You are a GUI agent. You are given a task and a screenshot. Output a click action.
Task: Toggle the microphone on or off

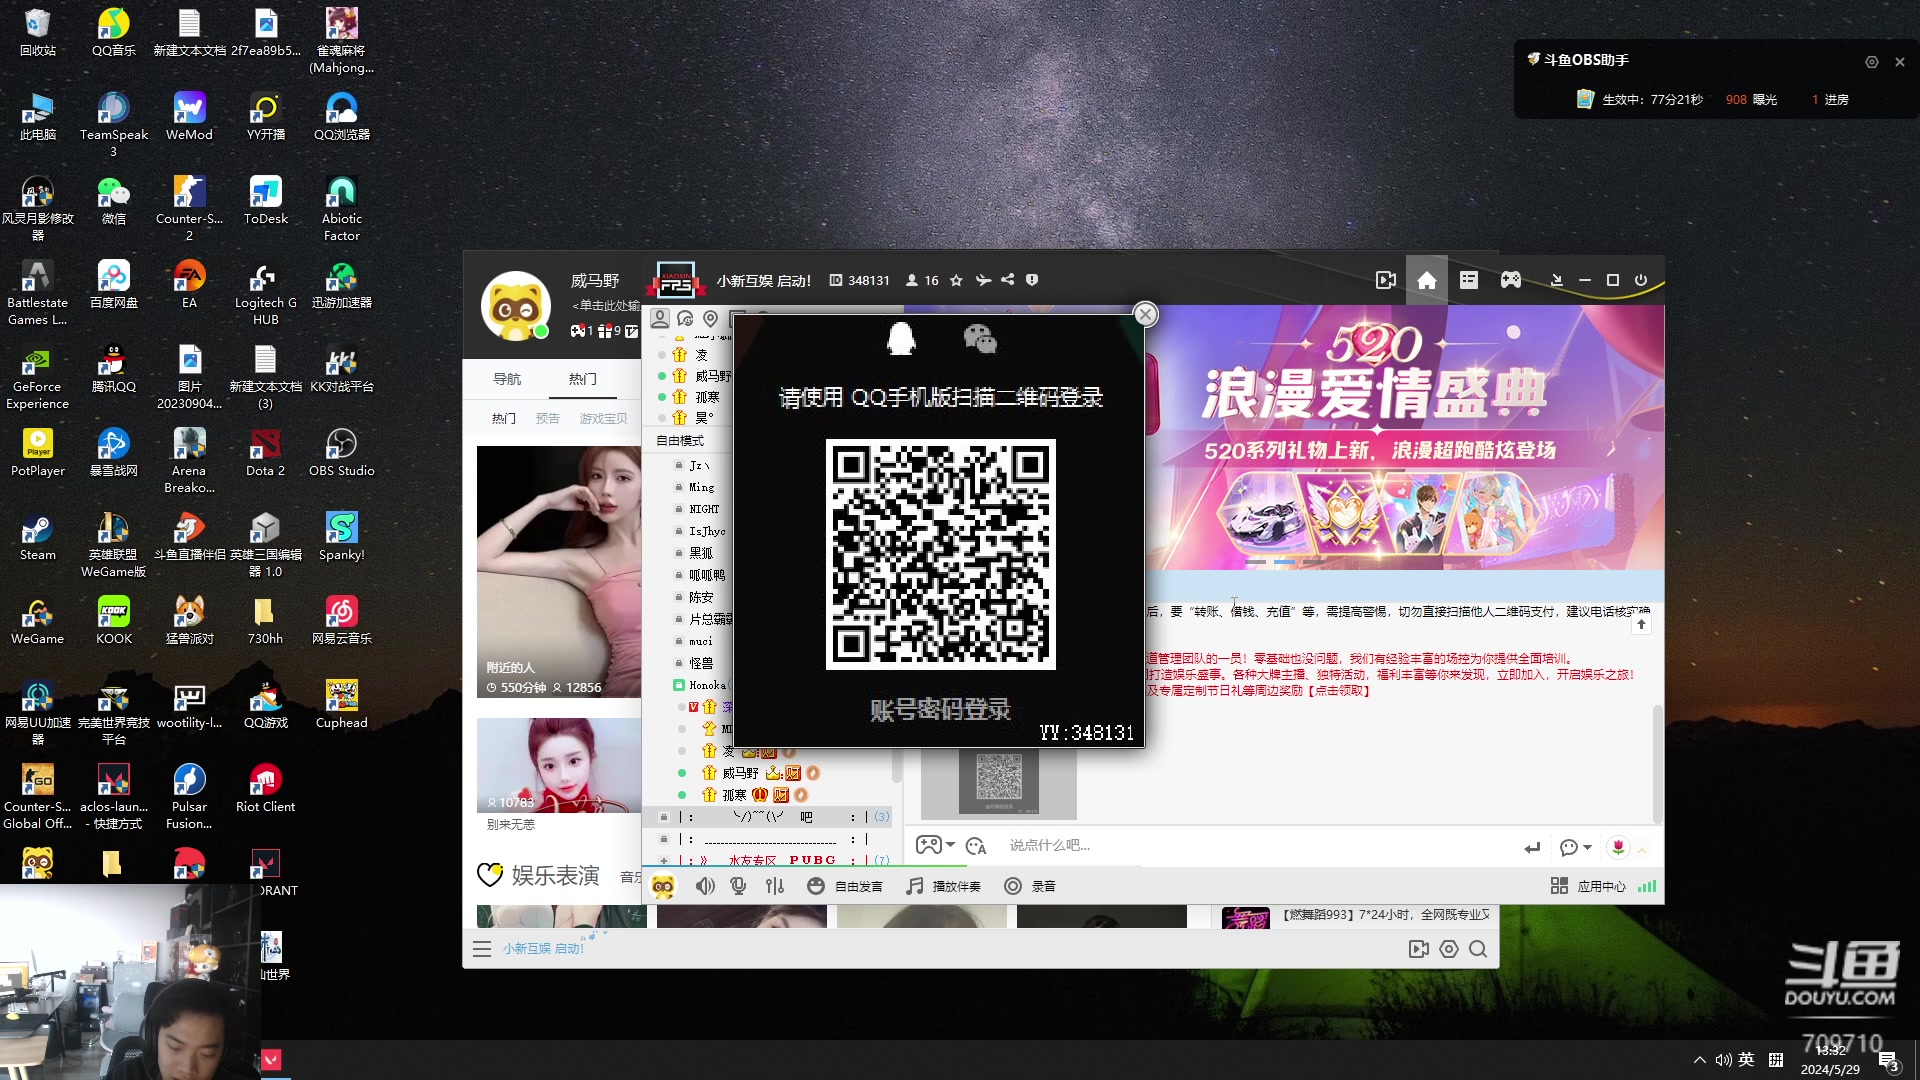pyautogui.click(x=738, y=886)
